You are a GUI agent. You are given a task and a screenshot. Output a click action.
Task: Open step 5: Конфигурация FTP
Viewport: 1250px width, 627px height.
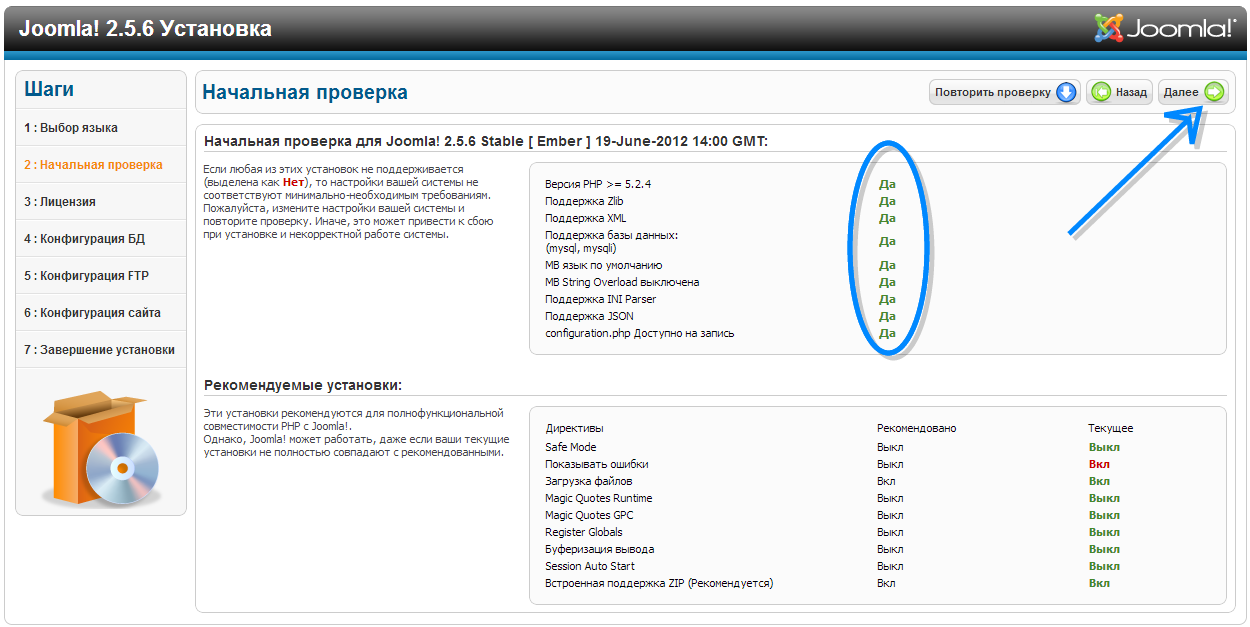(x=87, y=276)
